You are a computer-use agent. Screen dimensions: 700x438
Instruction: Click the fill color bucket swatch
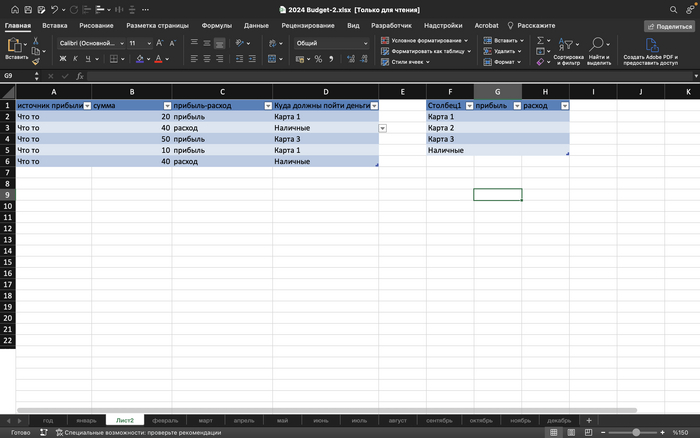point(140,59)
